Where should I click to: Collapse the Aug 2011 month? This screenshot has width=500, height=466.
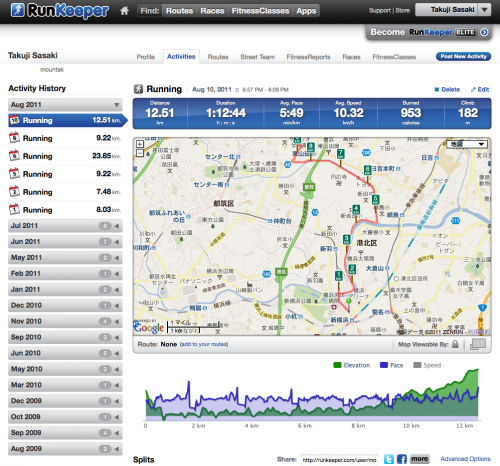(65, 105)
